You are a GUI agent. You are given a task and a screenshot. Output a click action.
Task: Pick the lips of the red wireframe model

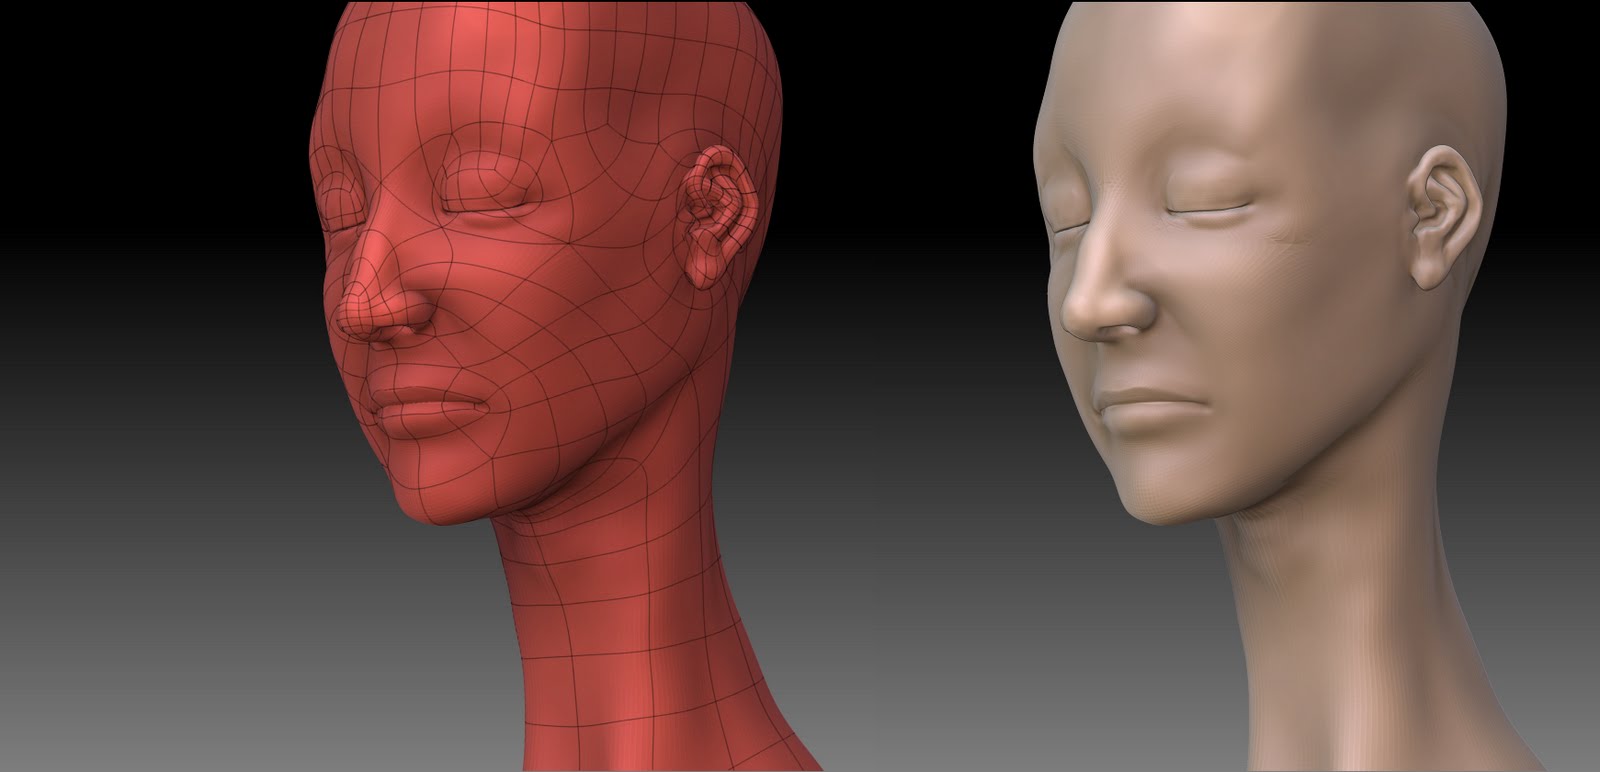pyautogui.click(x=432, y=410)
